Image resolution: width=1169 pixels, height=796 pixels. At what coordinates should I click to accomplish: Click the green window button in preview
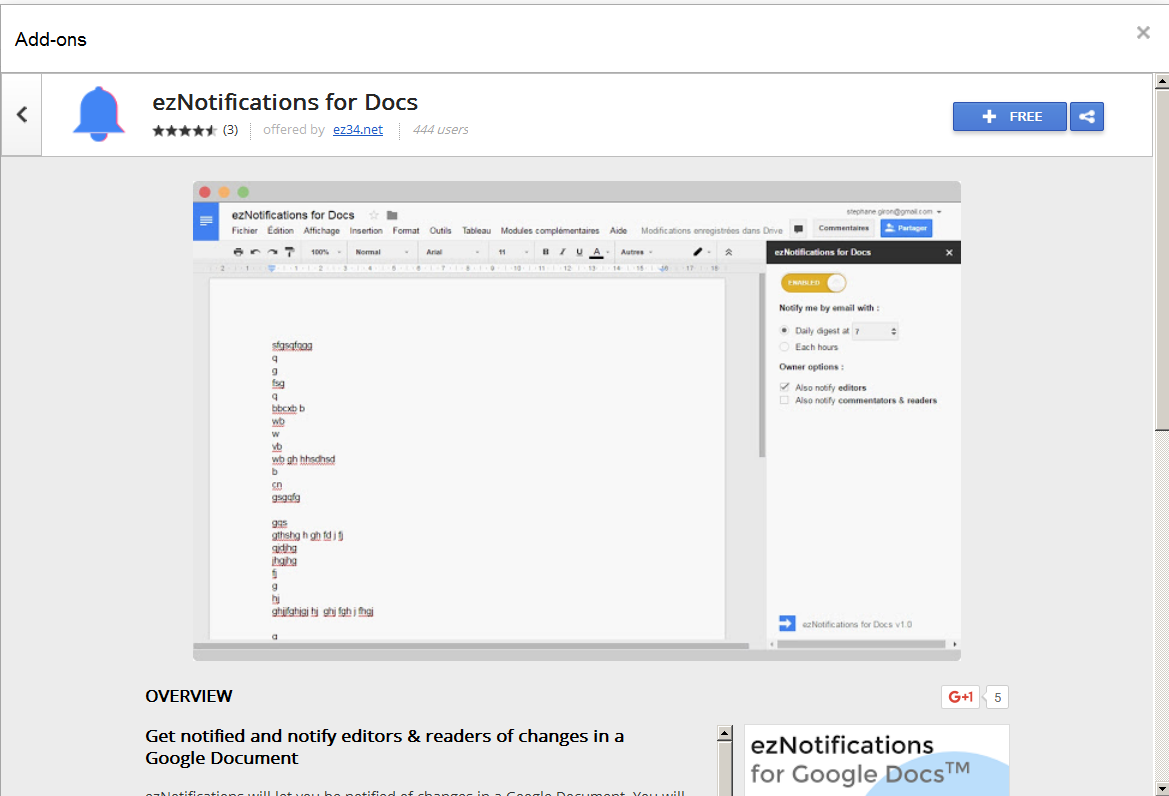[243, 192]
